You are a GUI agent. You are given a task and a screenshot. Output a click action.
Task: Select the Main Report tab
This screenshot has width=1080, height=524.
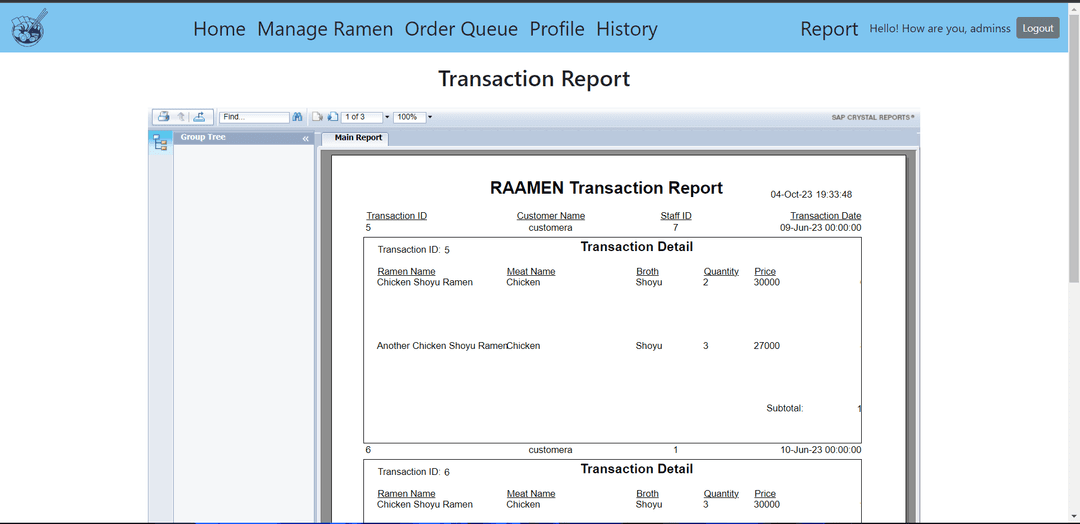357,138
